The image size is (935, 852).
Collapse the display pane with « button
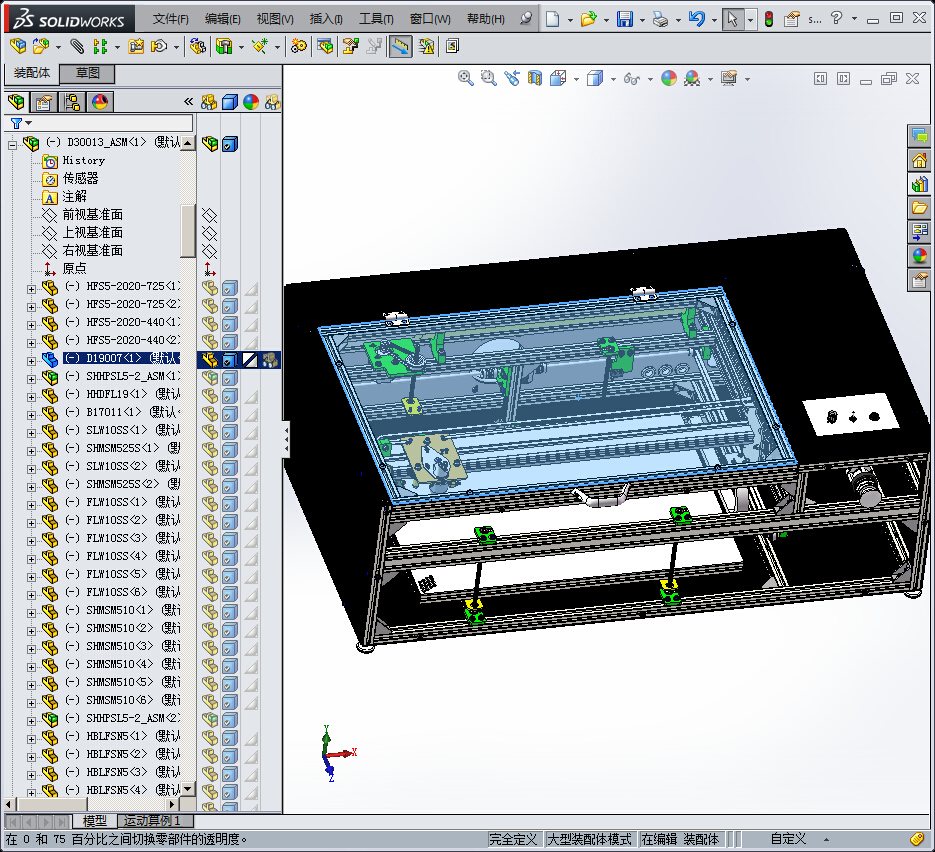(188, 102)
